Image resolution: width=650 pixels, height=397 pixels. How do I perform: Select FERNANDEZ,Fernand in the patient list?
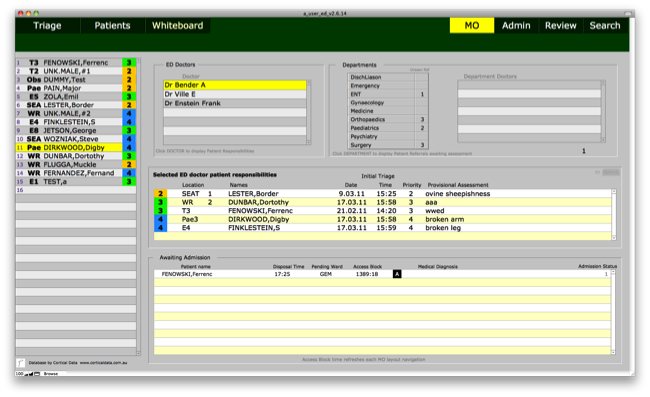76,173
